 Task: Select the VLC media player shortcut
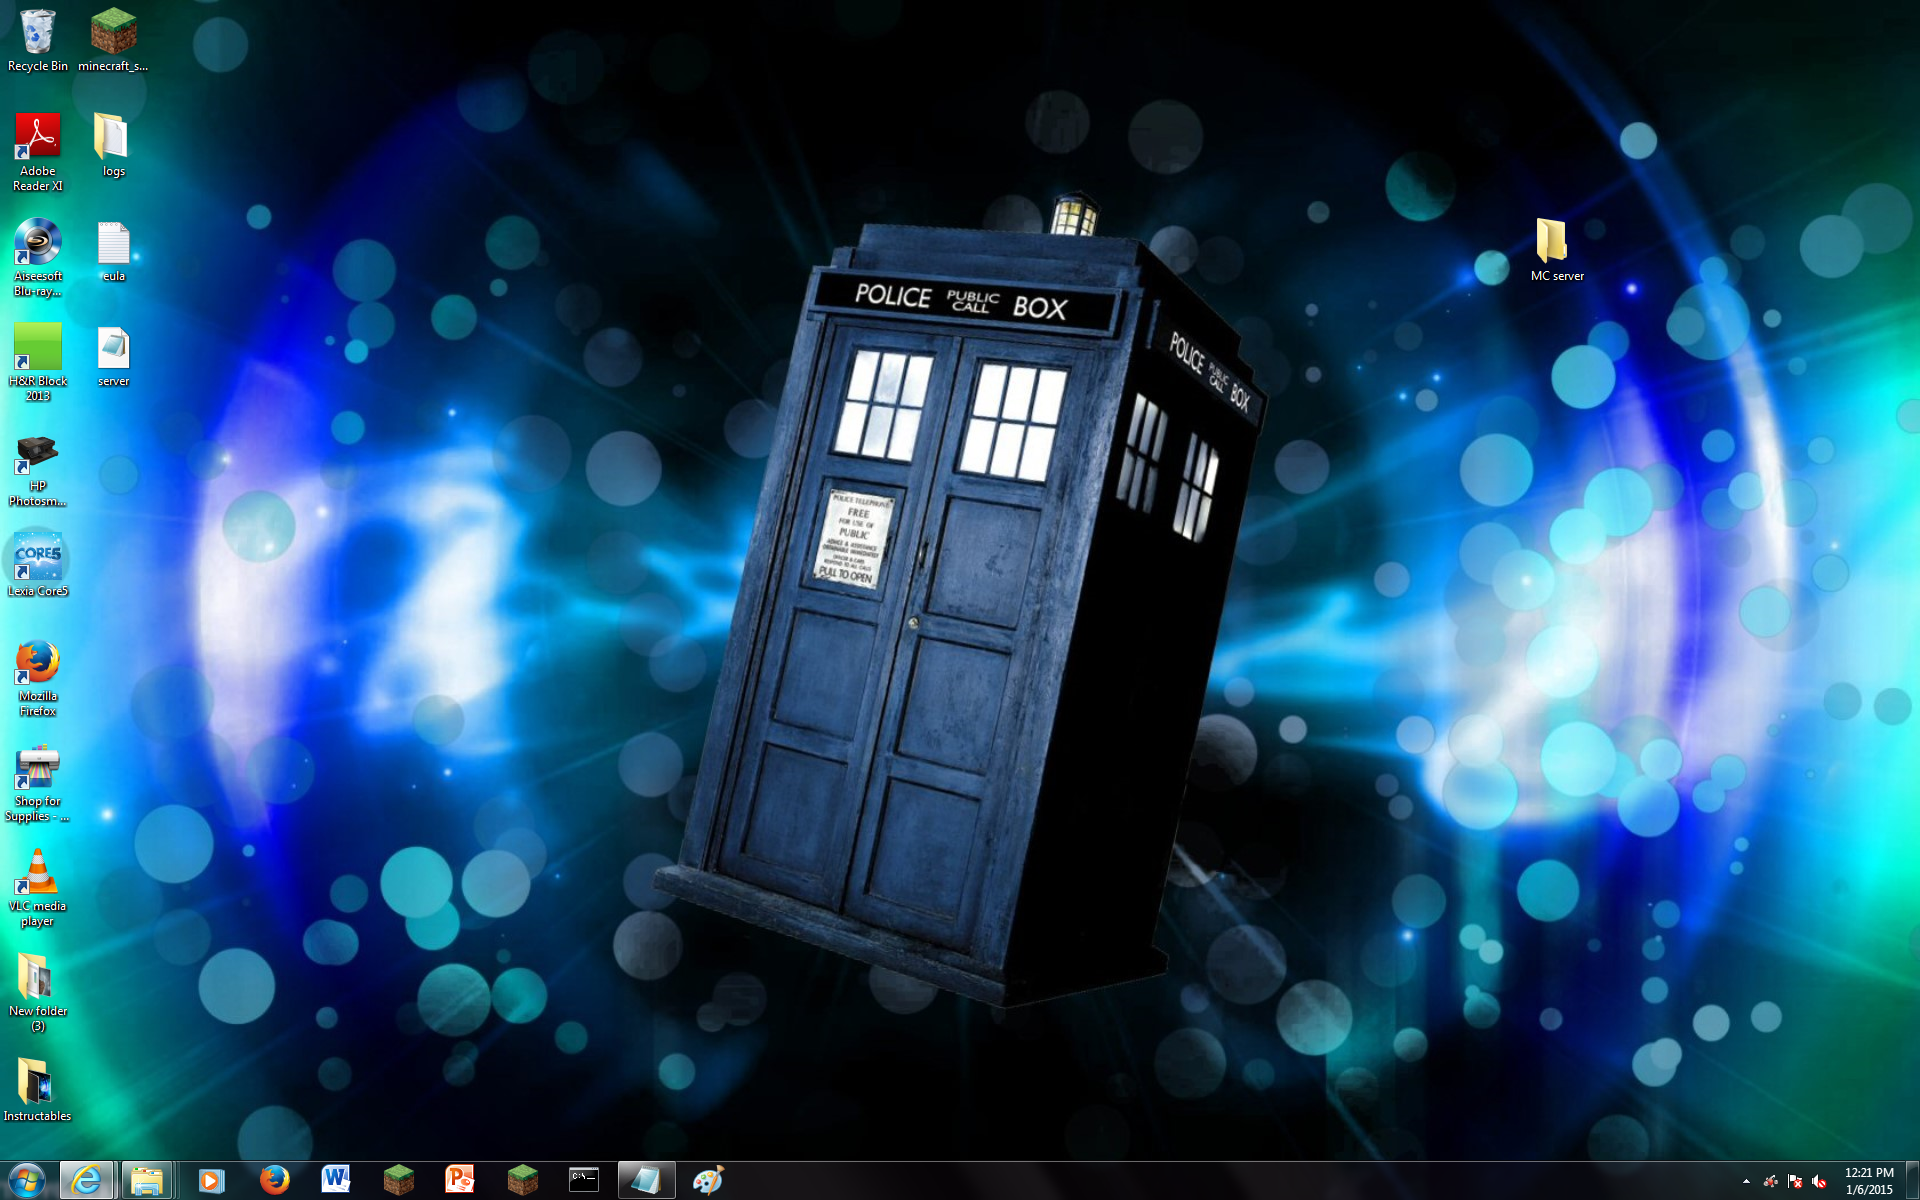pos(38,887)
